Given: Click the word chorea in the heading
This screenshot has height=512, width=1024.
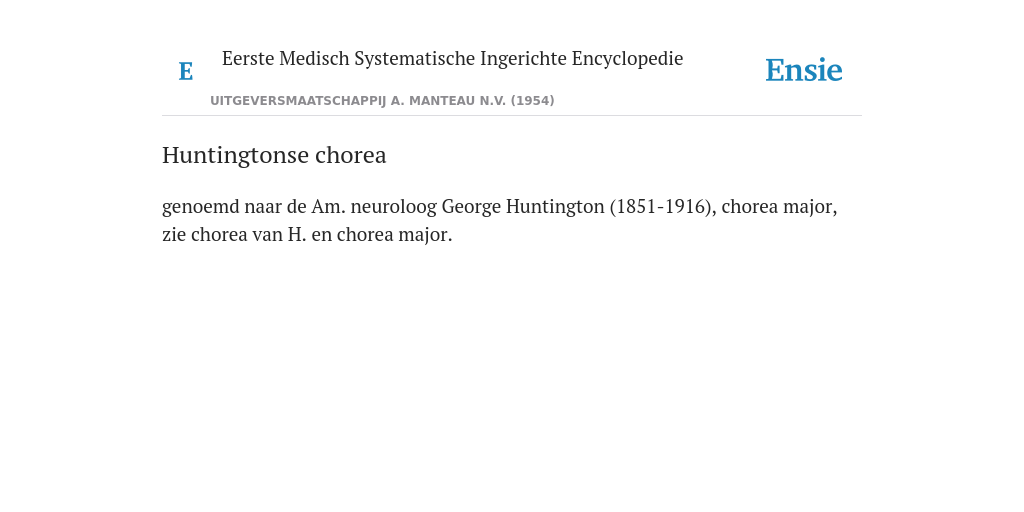Looking at the screenshot, I should pos(351,155).
